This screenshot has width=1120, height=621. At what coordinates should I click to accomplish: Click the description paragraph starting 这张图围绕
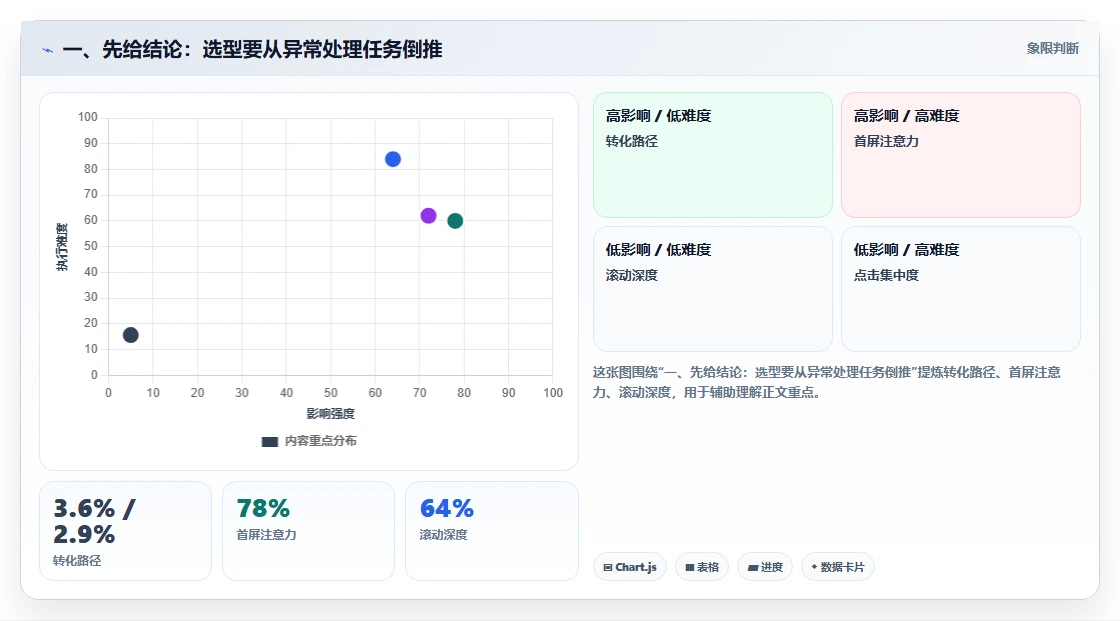(826, 382)
